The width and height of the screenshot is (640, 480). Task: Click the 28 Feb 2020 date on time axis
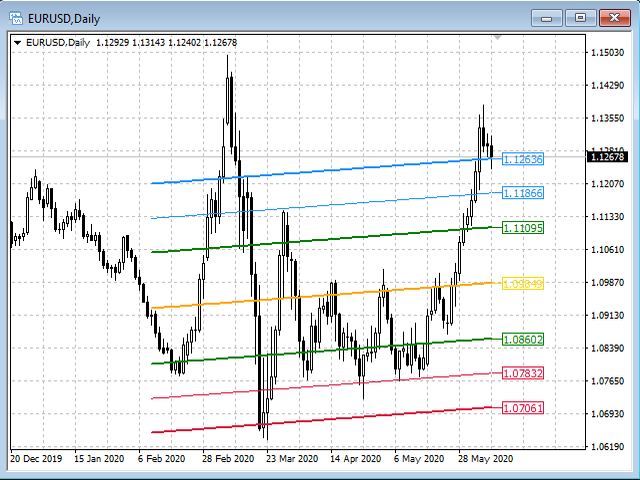tap(229, 459)
